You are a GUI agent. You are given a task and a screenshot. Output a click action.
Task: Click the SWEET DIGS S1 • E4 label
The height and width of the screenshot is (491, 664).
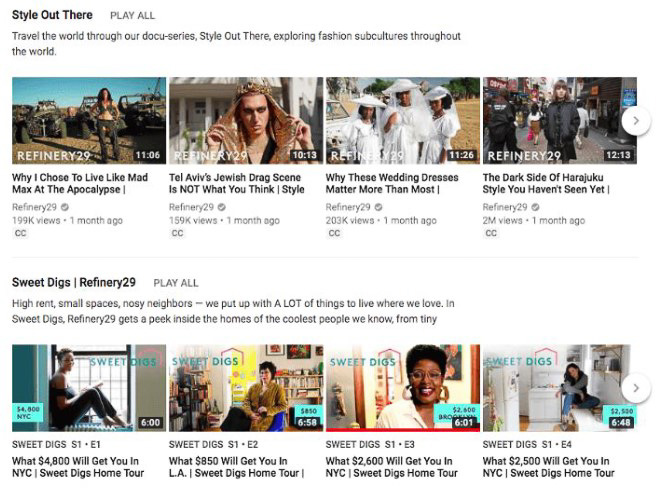point(527,444)
